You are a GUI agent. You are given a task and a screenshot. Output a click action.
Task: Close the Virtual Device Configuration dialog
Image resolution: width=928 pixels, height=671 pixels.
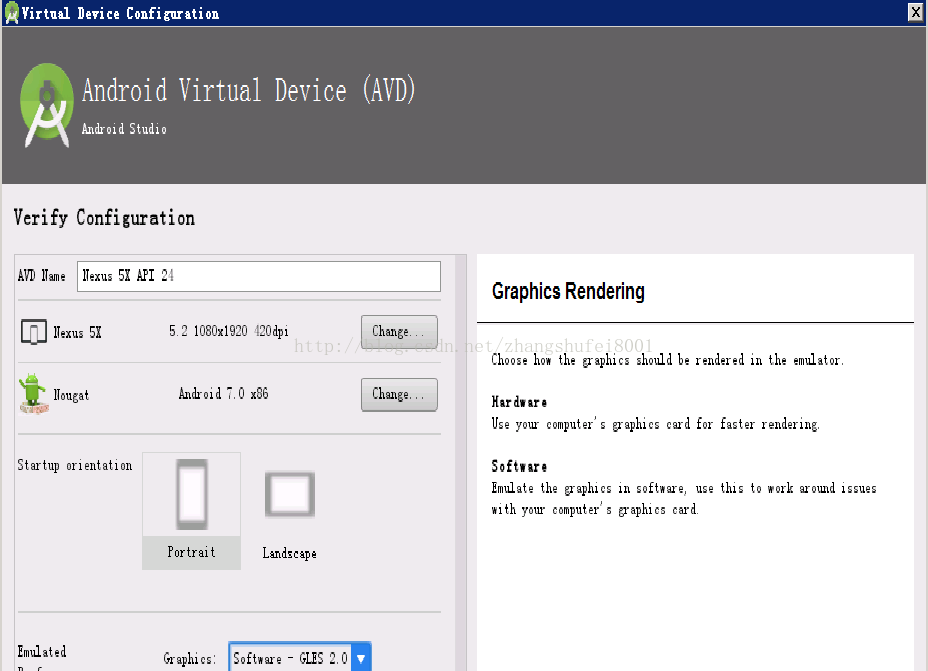point(916,12)
